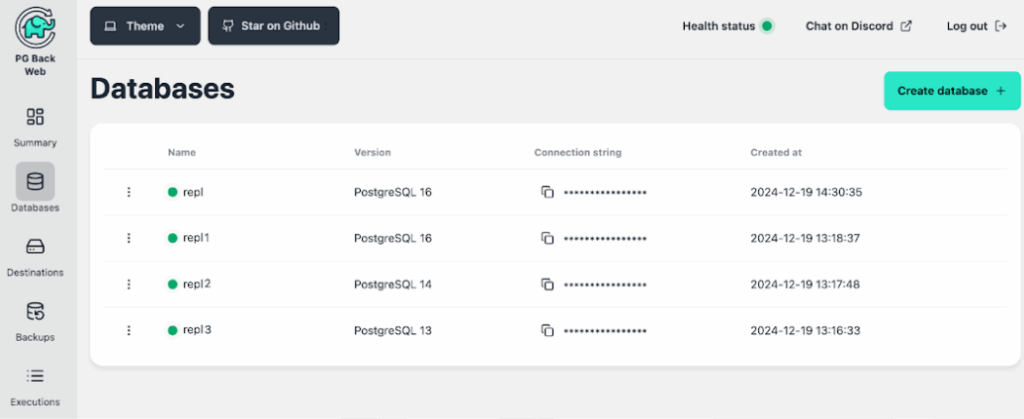Select the Databases sidebar icon
The image size is (1024, 419).
[35, 182]
